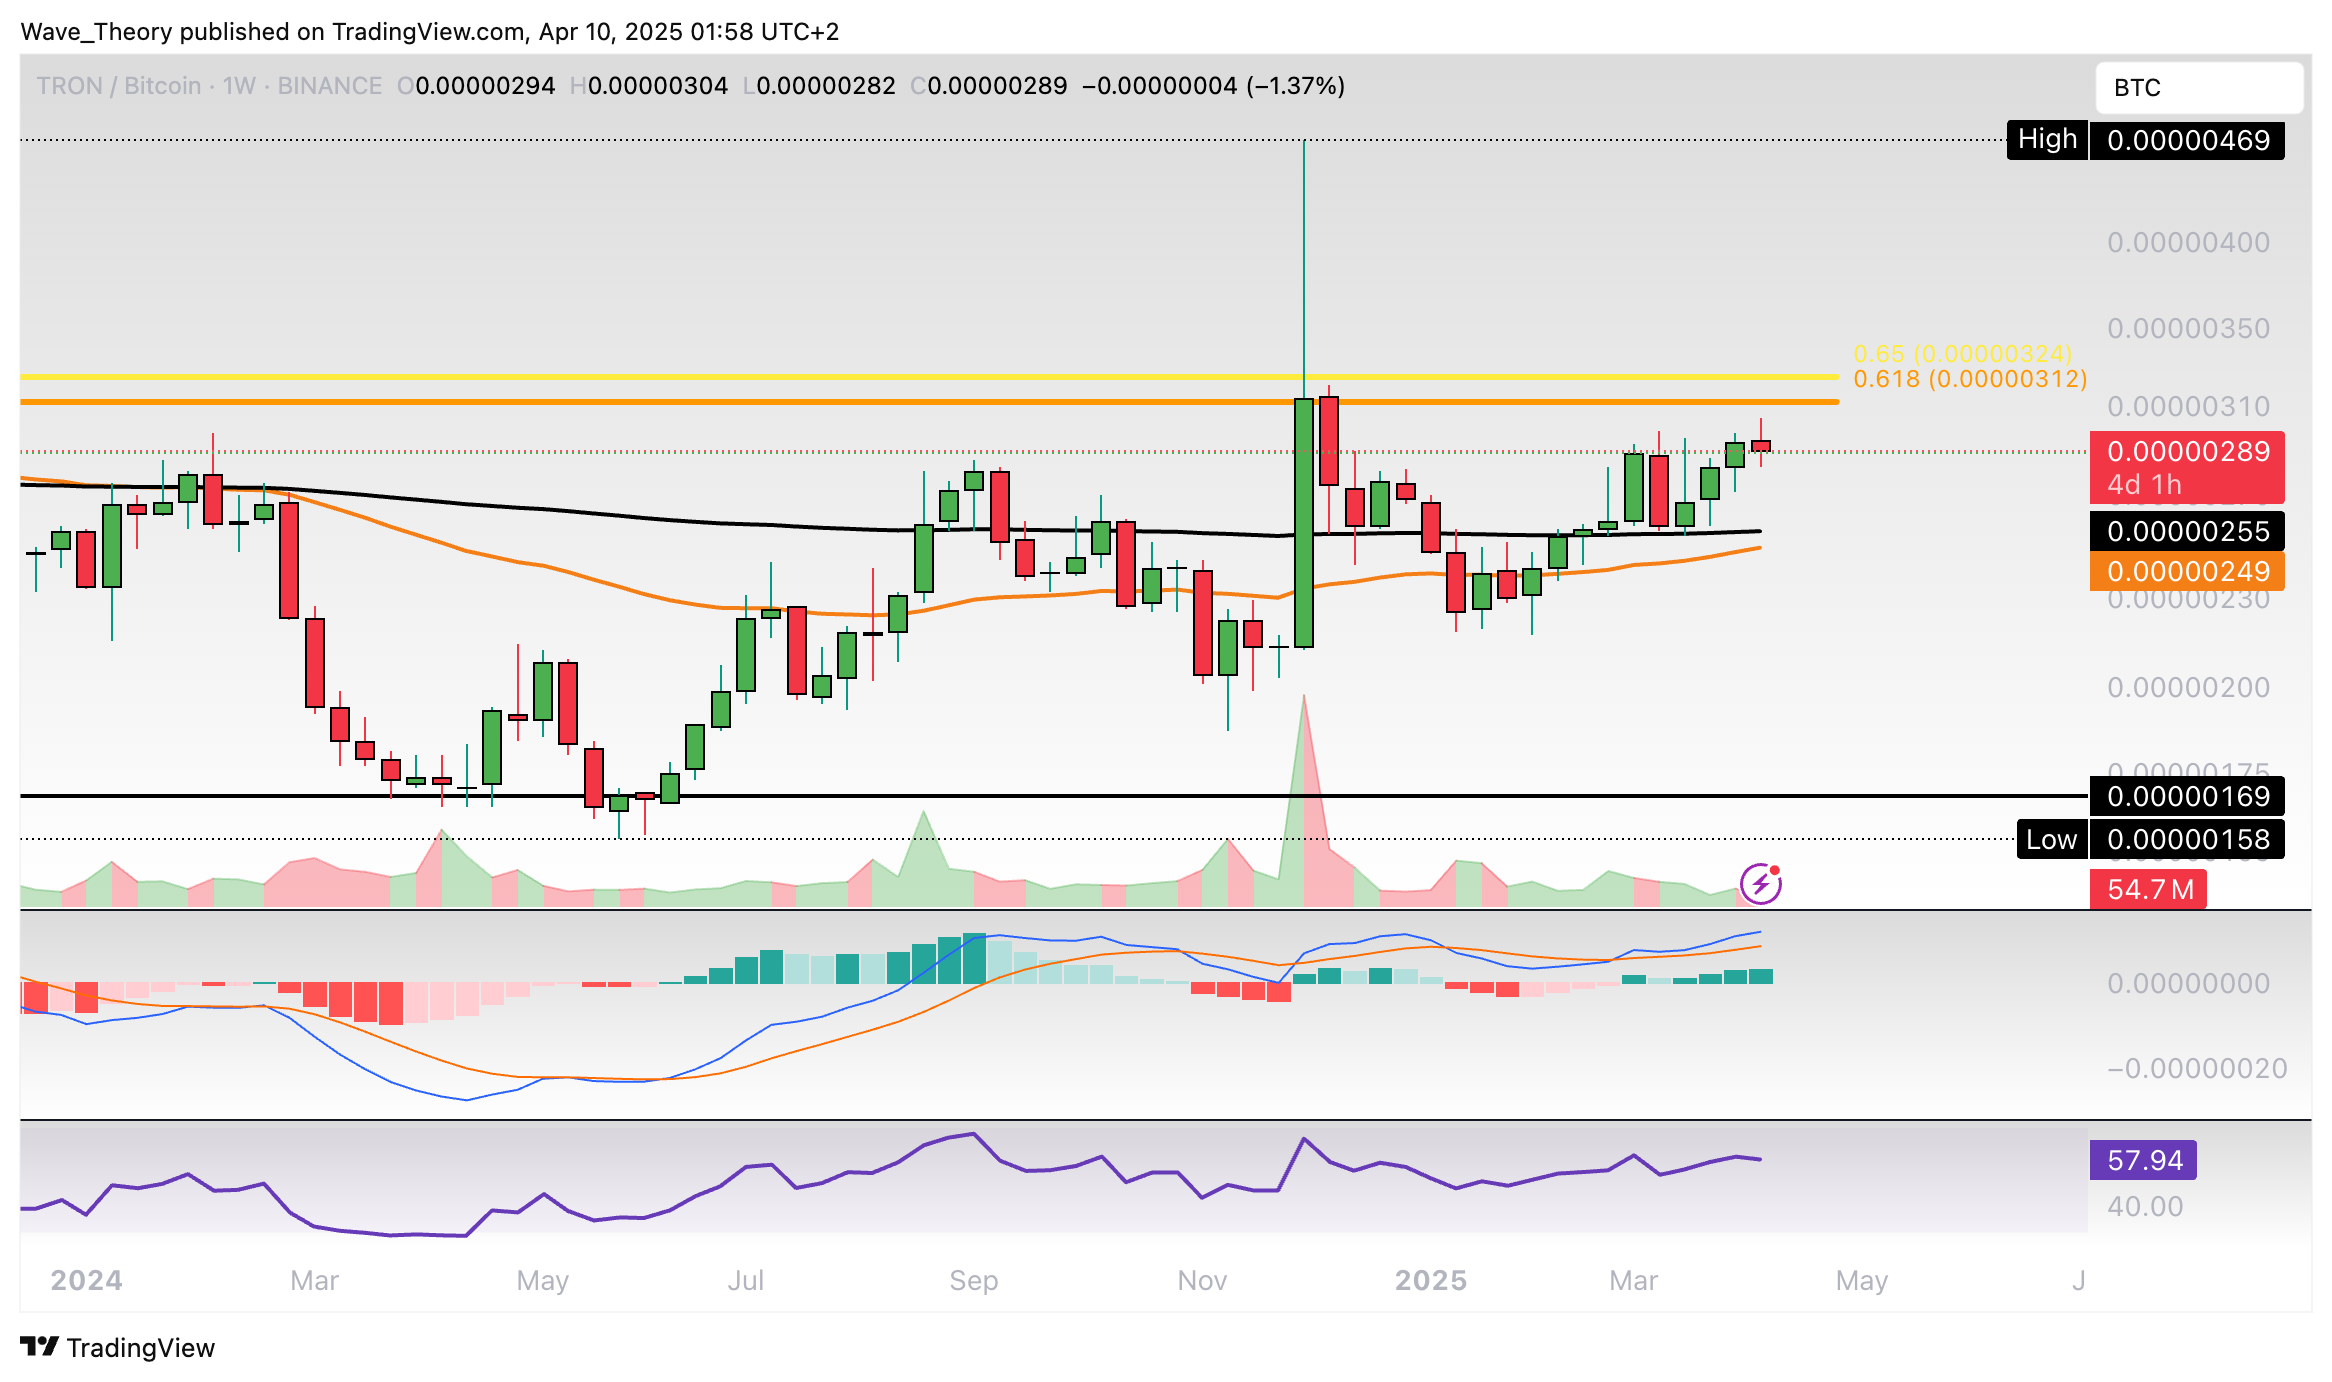2332x1382 pixels.
Task: Click the Sep label on time axis
Action: [x=973, y=1280]
